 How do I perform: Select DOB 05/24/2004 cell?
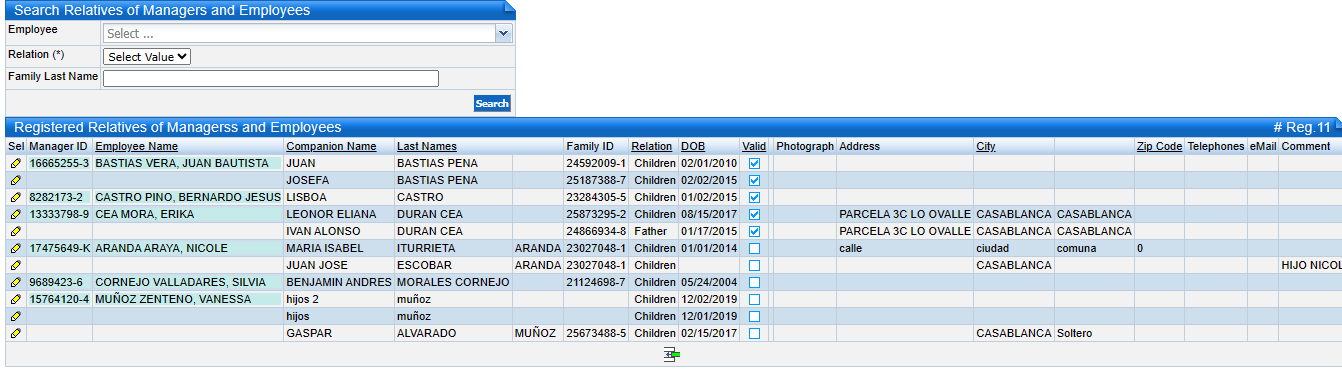(709, 282)
